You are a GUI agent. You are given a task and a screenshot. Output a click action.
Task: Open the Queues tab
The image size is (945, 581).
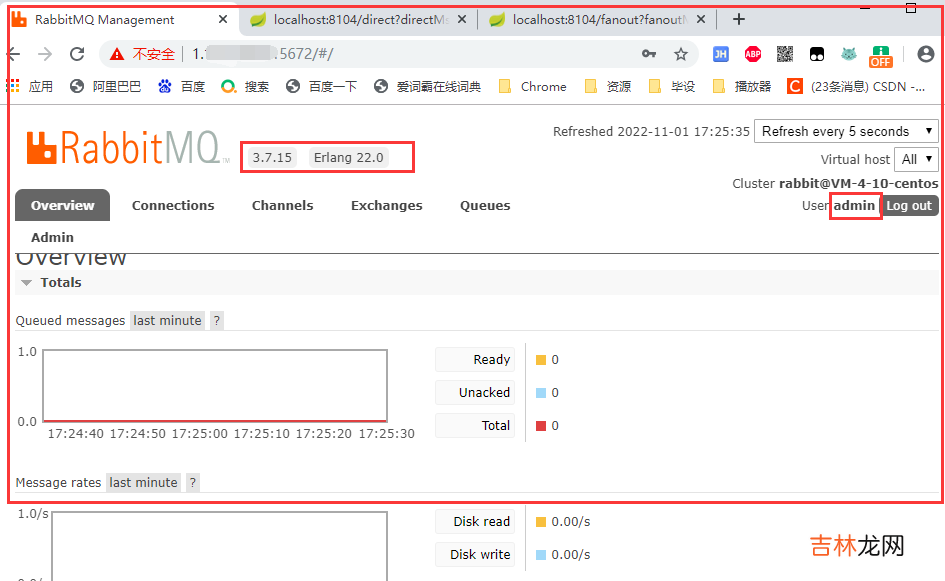(x=485, y=205)
